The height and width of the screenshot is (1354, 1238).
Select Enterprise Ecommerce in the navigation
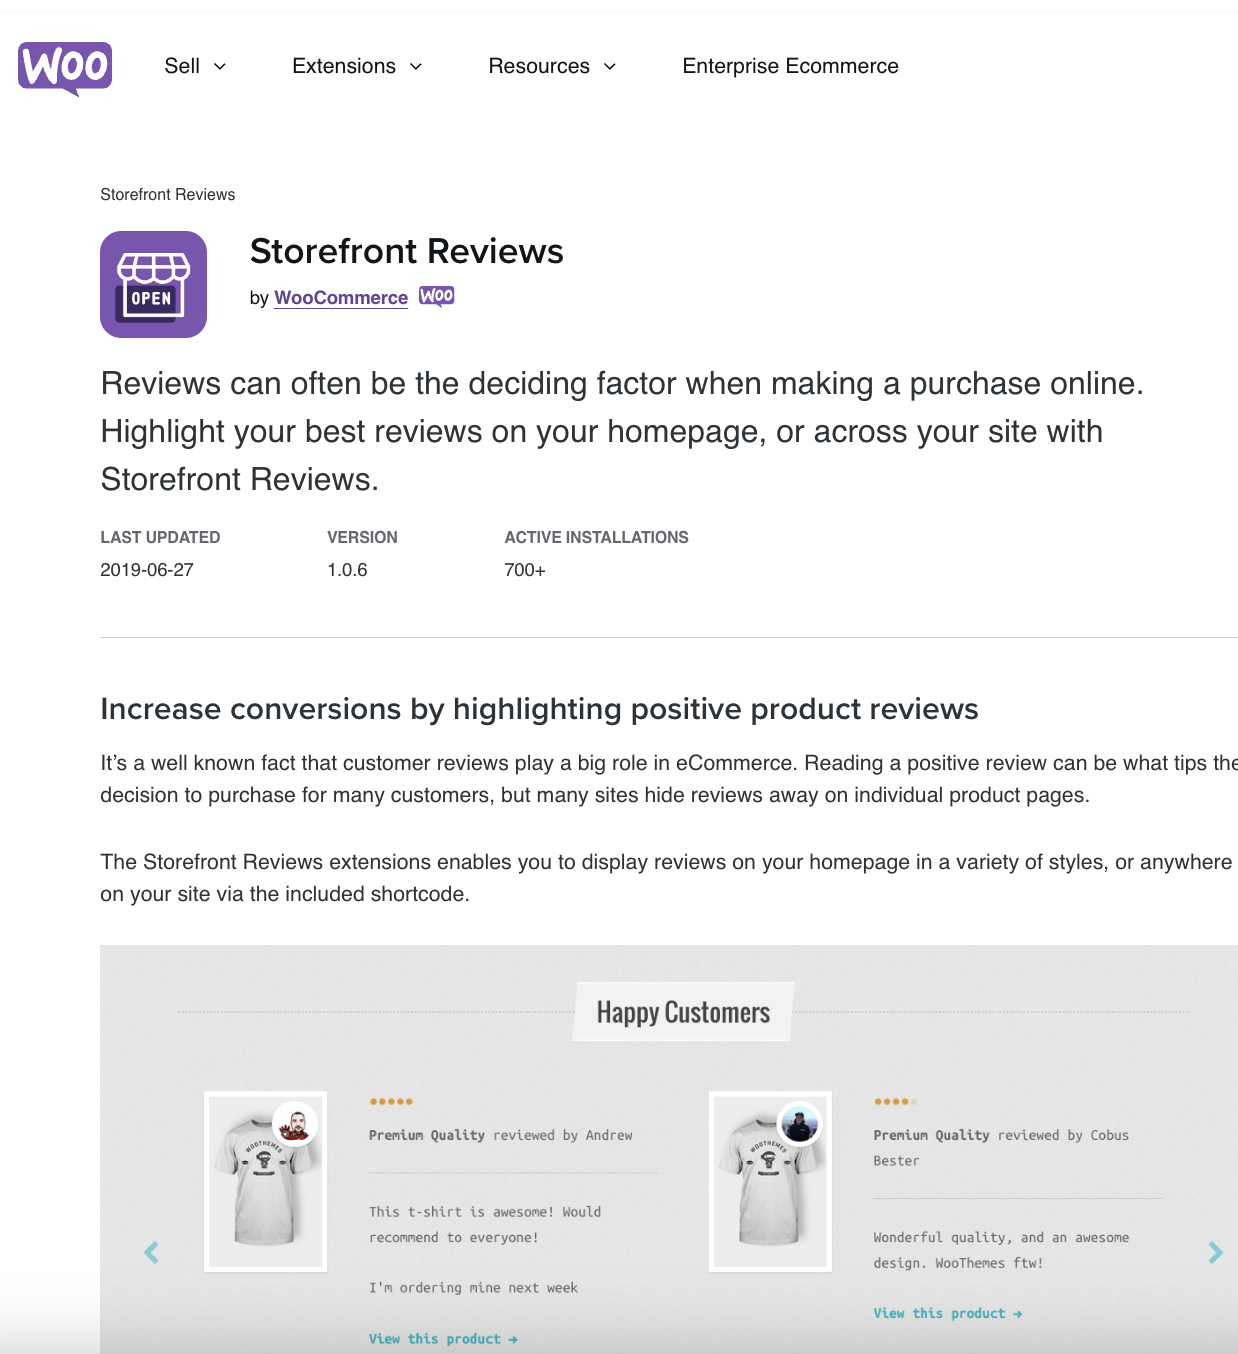(x=790, y=65)
